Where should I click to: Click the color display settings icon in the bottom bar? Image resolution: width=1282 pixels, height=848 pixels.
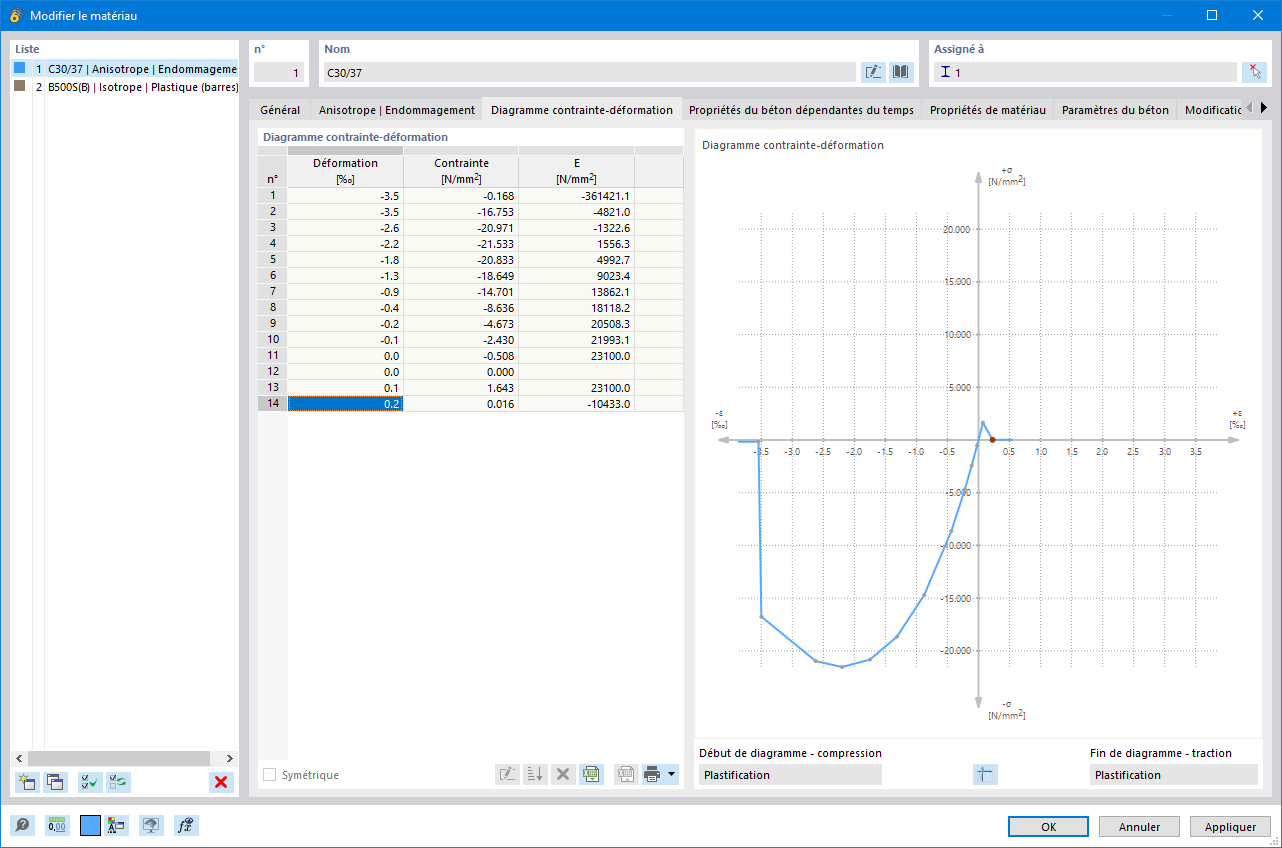click(x=116, y=825)
